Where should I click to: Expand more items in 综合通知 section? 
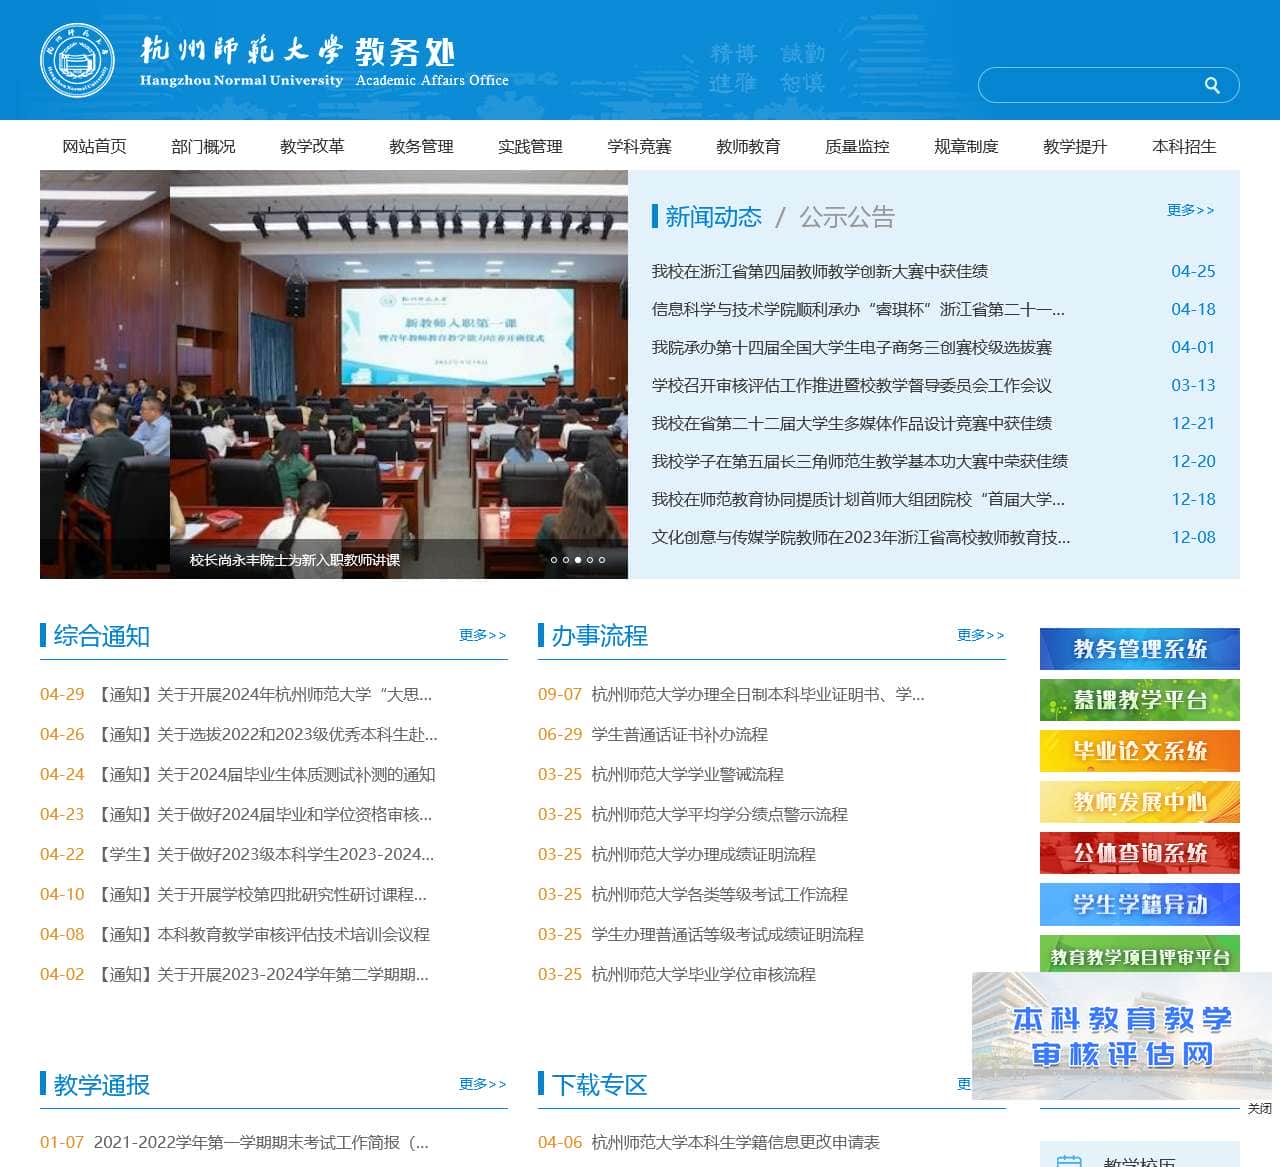(x=483, y=635)
